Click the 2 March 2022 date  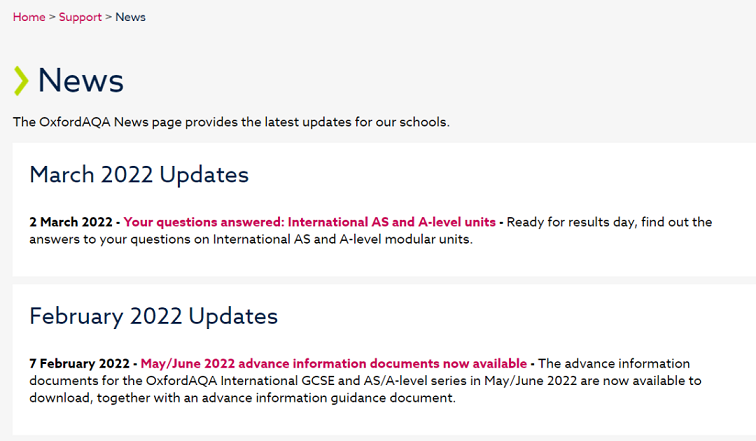[71, 222]
